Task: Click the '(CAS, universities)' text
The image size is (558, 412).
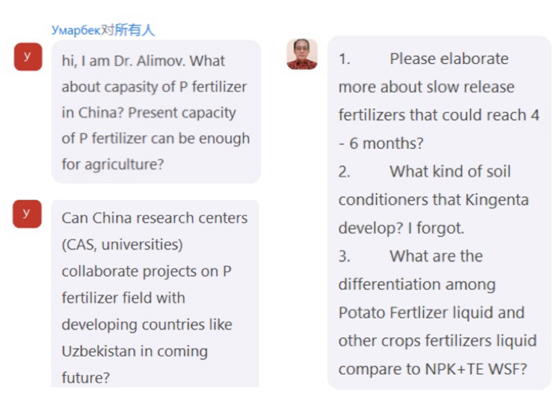Action: [x=122, y=245]
